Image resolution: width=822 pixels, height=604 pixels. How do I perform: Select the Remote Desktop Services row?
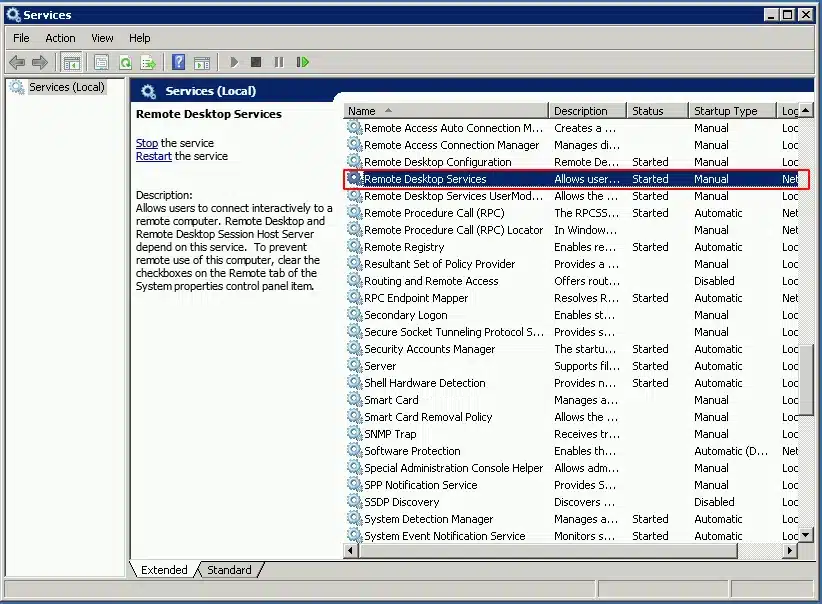pyautogui.click(x=572, y=179)
